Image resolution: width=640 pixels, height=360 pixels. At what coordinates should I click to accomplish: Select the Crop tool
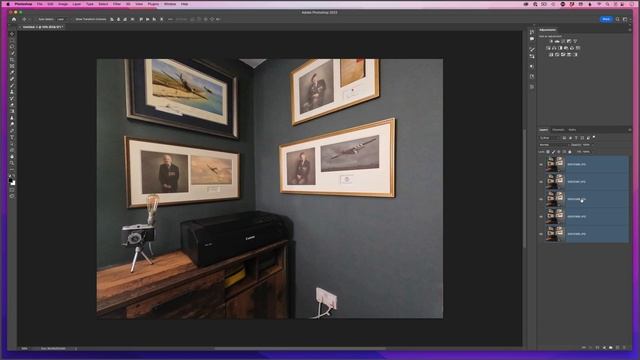click(x=12, y=60)
